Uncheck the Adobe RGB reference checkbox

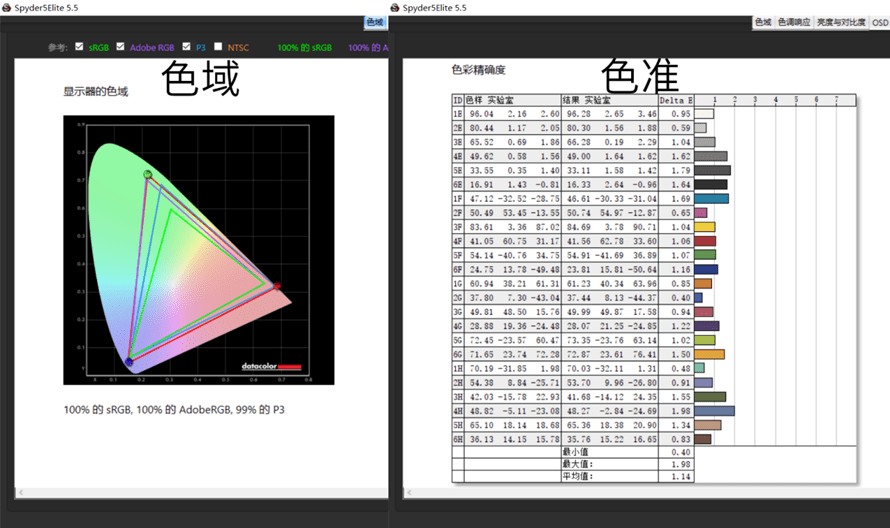point(120,47)
